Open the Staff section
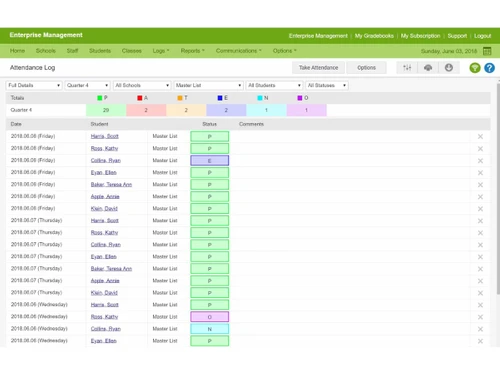This screenshot has width=500, height=375. click(x=72, y=51)
